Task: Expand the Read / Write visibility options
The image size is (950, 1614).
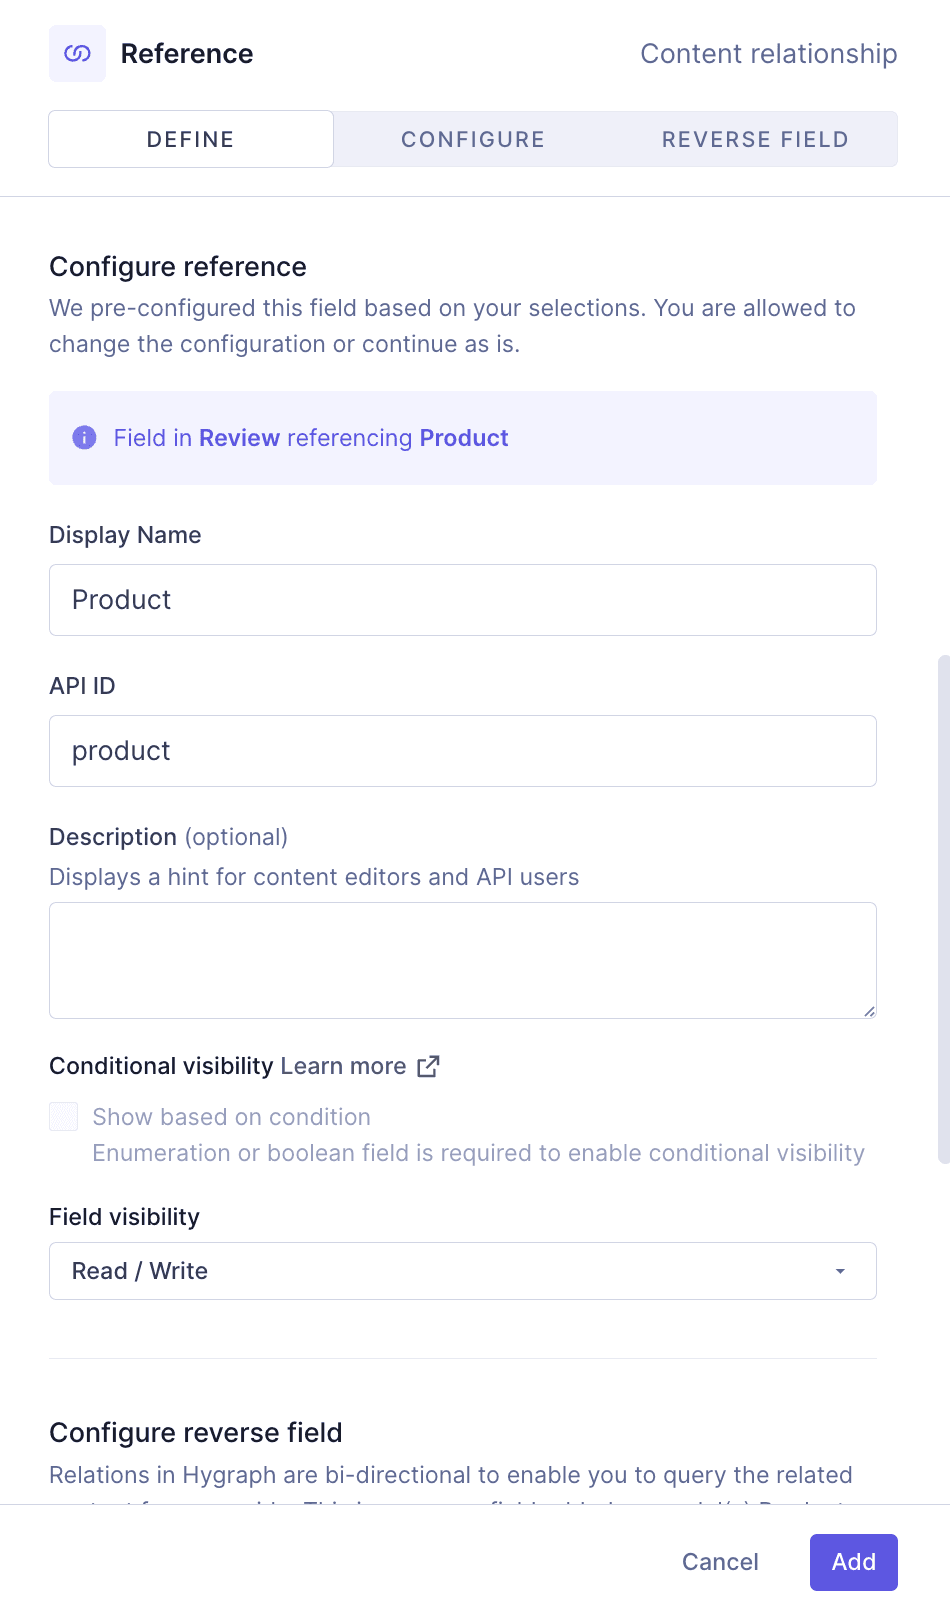Action: point(462,1271)
